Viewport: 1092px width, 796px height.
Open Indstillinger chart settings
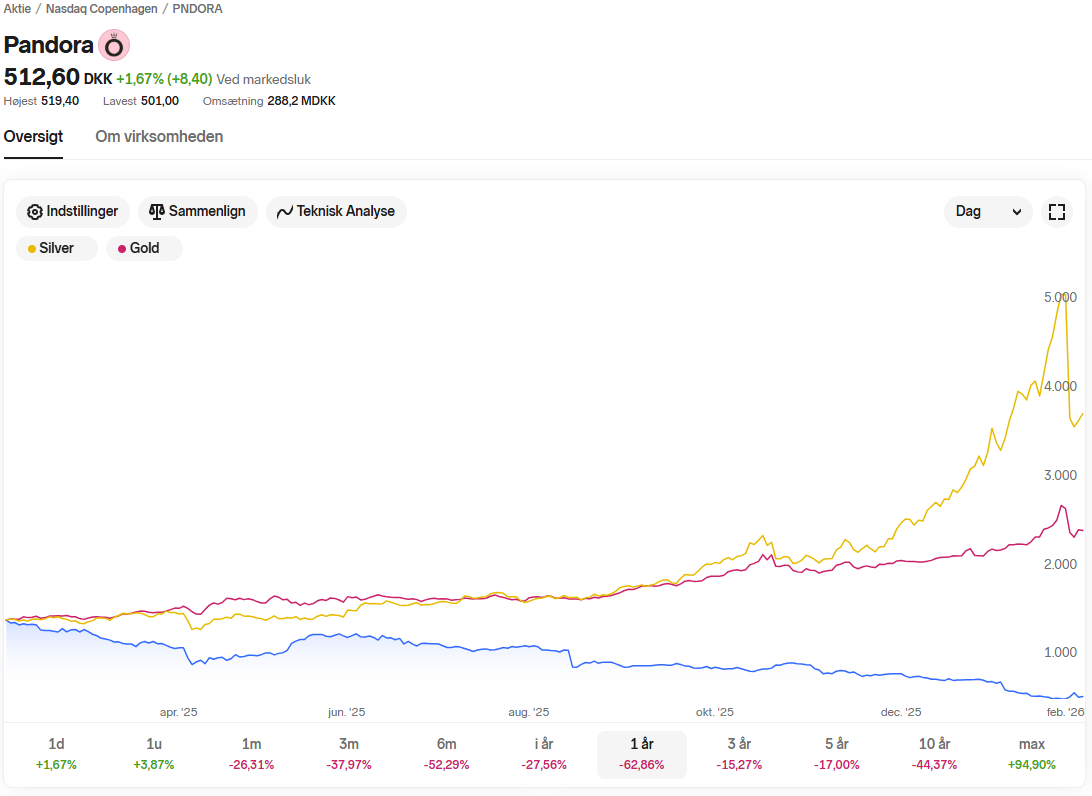73,212
